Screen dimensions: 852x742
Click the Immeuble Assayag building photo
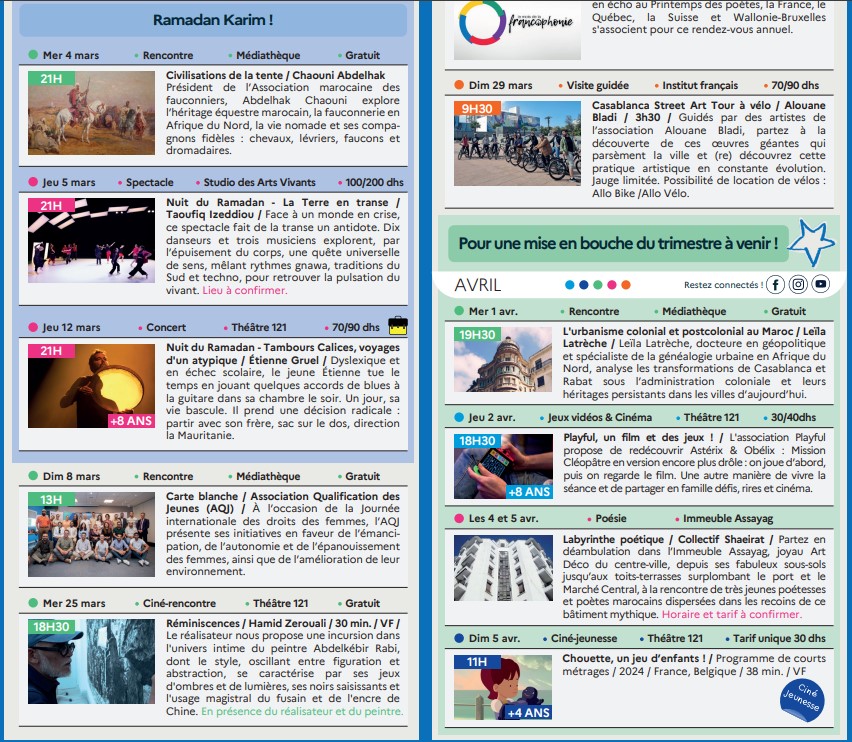point(503,568)
